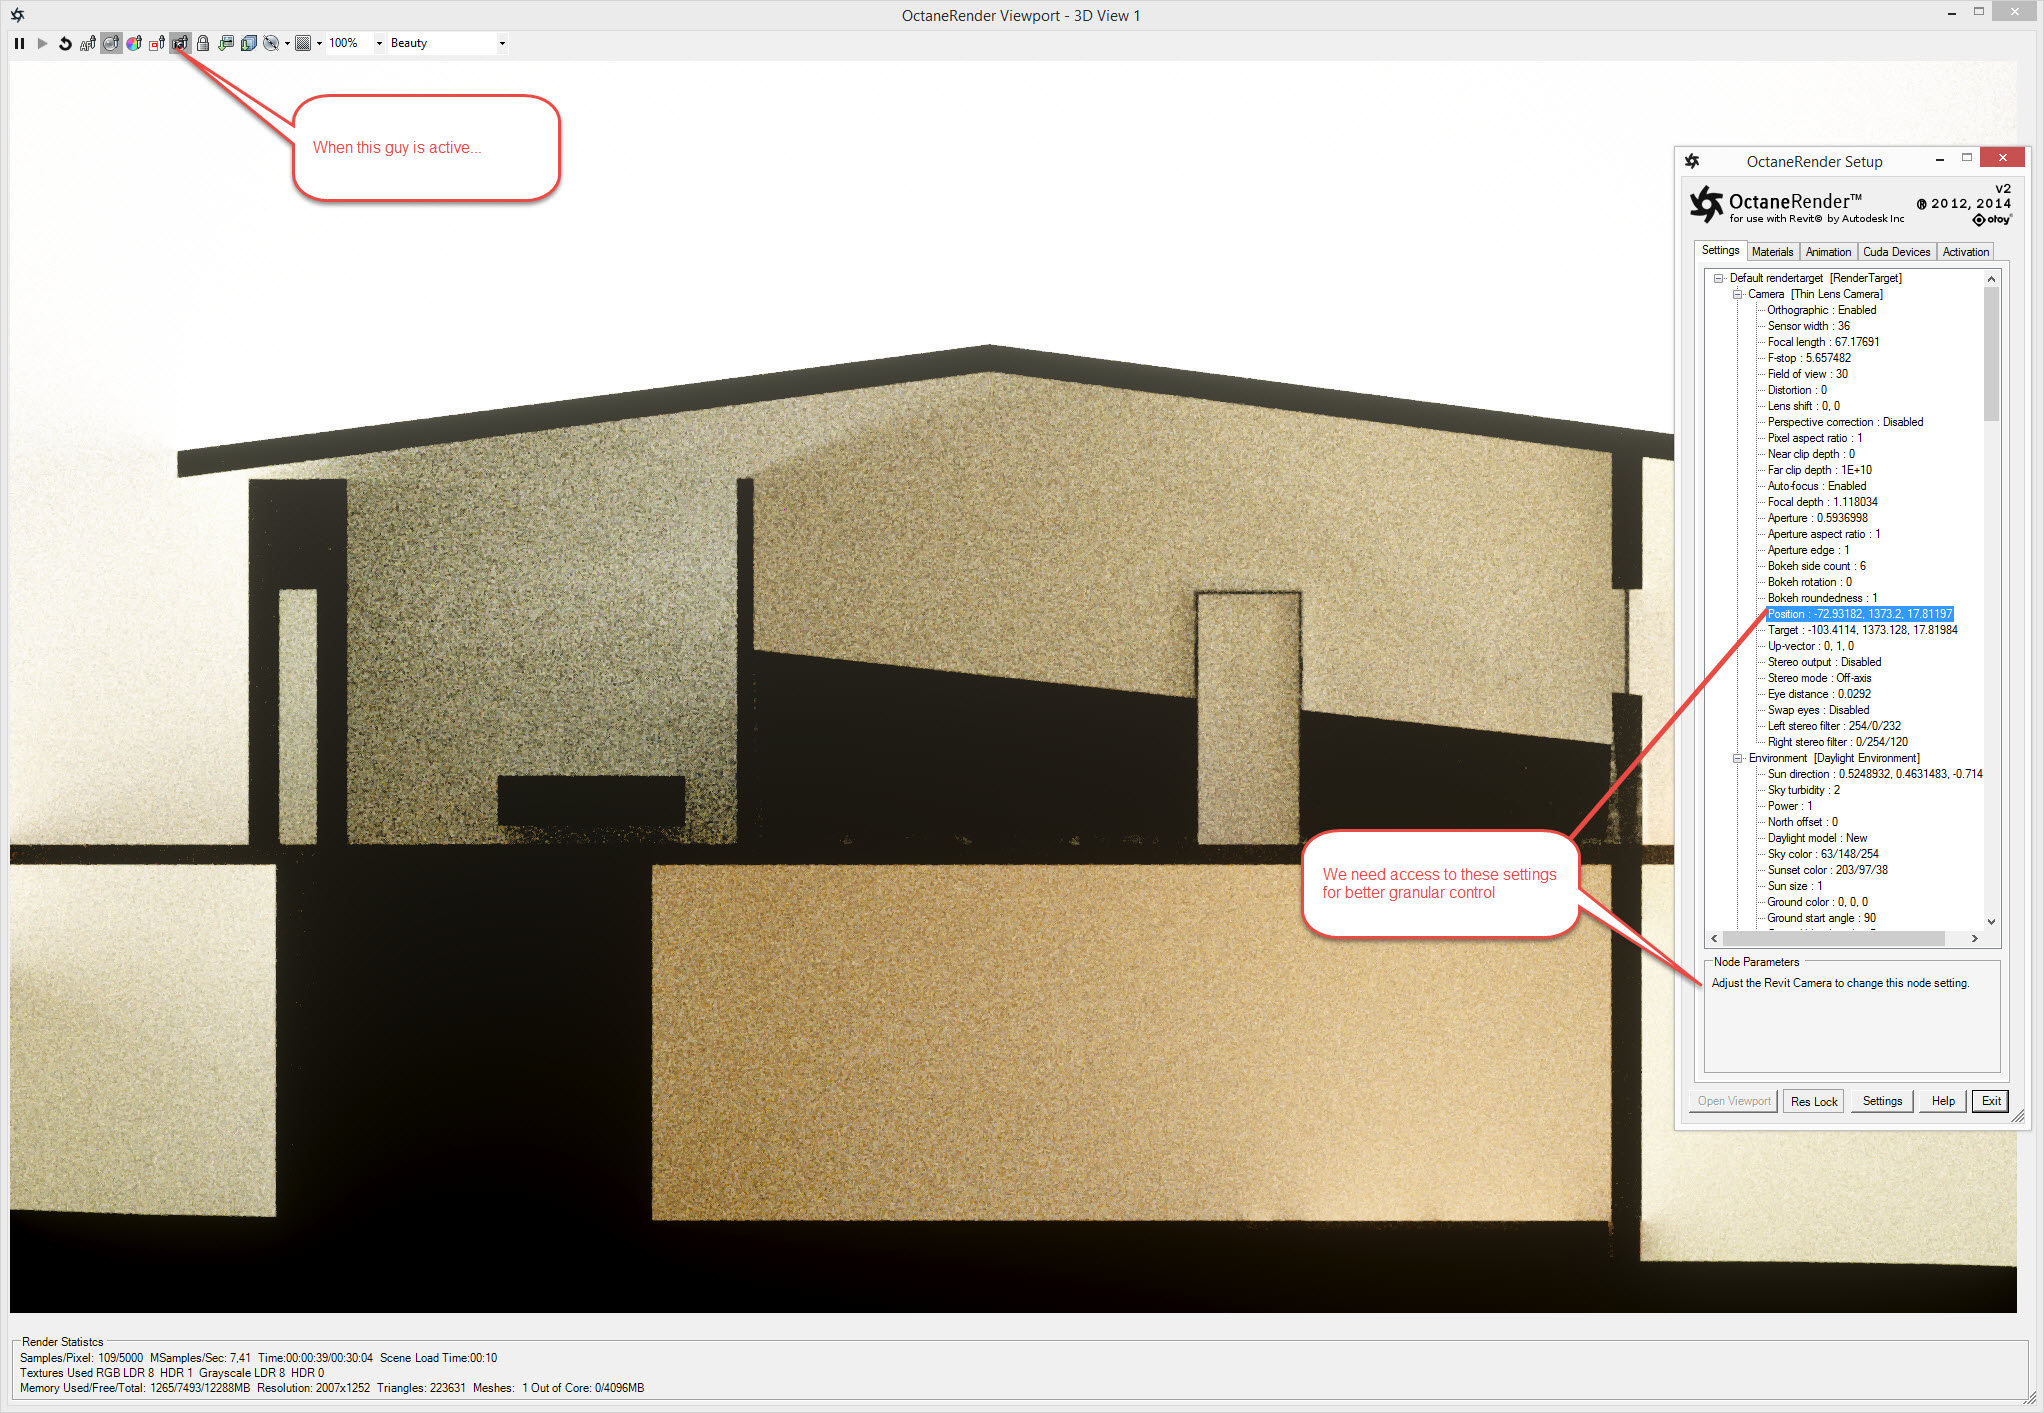Switch to the Materials tab
Viewport: 2044px width, 1413px height.
click(1772, 252)
